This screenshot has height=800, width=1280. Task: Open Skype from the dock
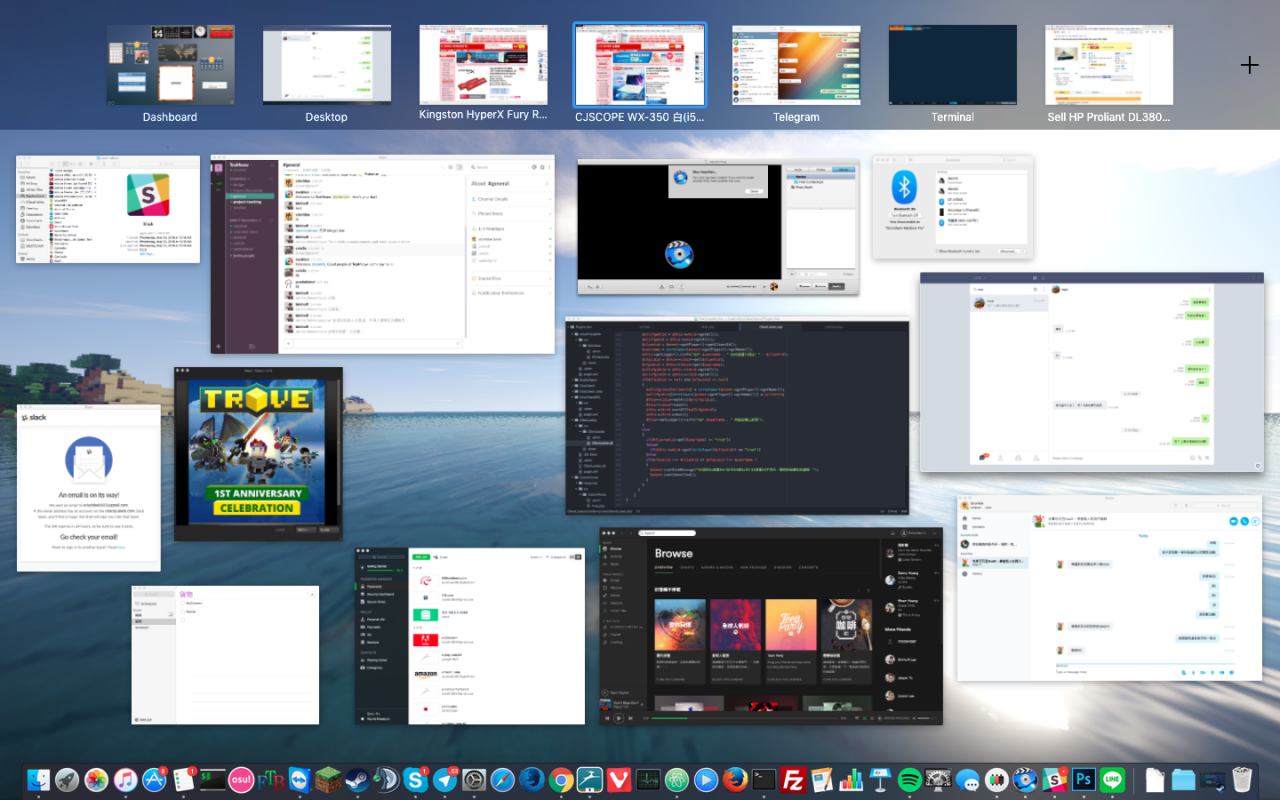(415, 780)
